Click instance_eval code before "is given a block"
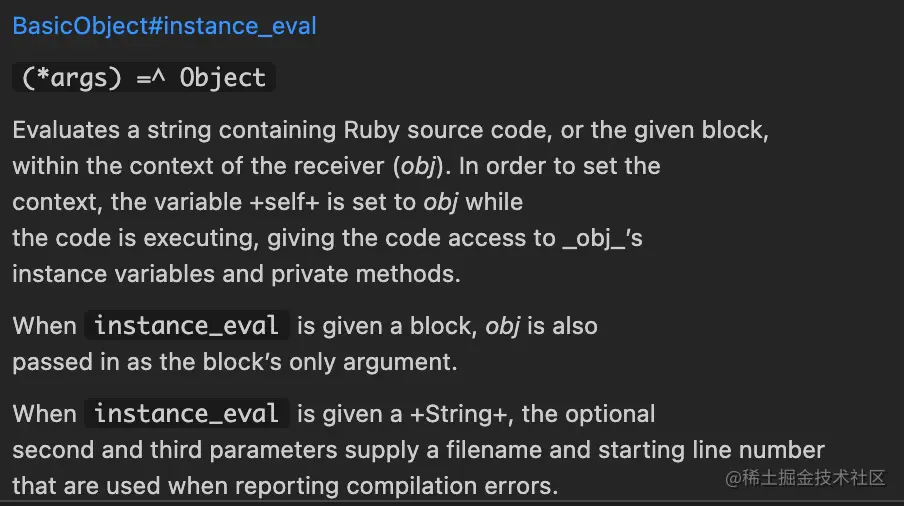This screenshot has width=904, height=506. click(x=187, y=326)
